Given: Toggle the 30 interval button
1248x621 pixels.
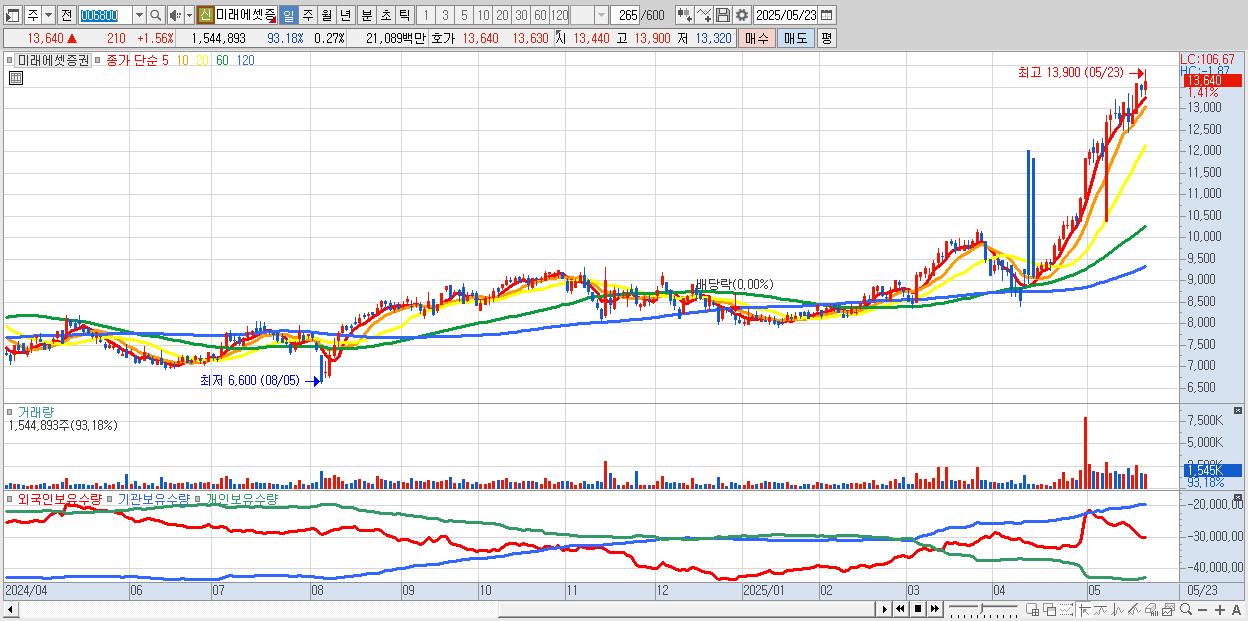Looking at the screenshot, I should (521, 15).
